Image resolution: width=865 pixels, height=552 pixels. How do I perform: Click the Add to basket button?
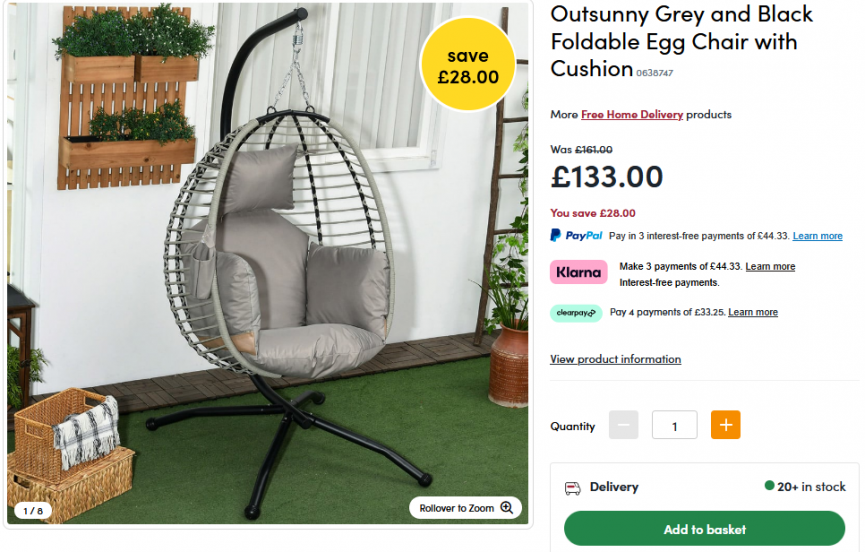[x=704, y=528]
